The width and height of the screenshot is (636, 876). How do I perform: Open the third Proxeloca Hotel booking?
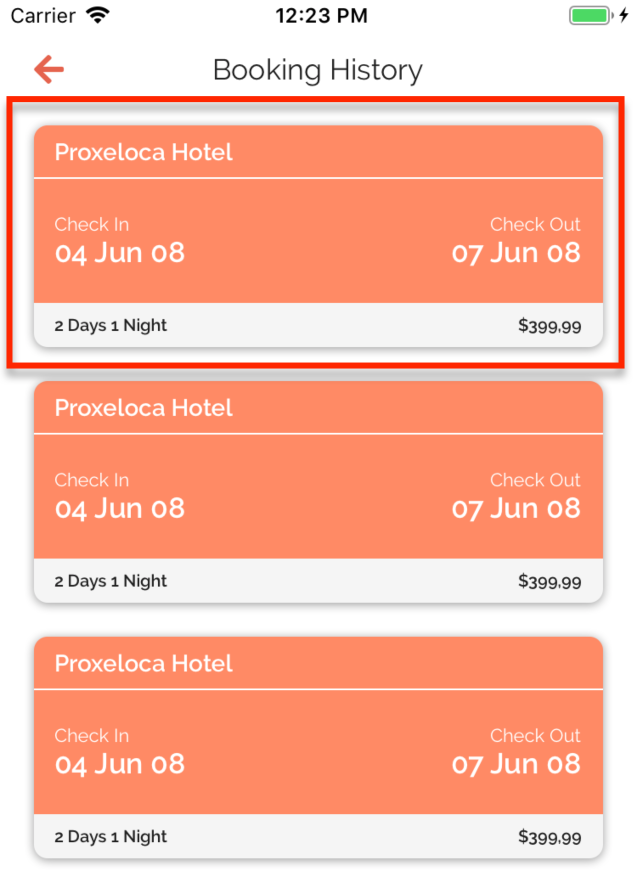318,746
